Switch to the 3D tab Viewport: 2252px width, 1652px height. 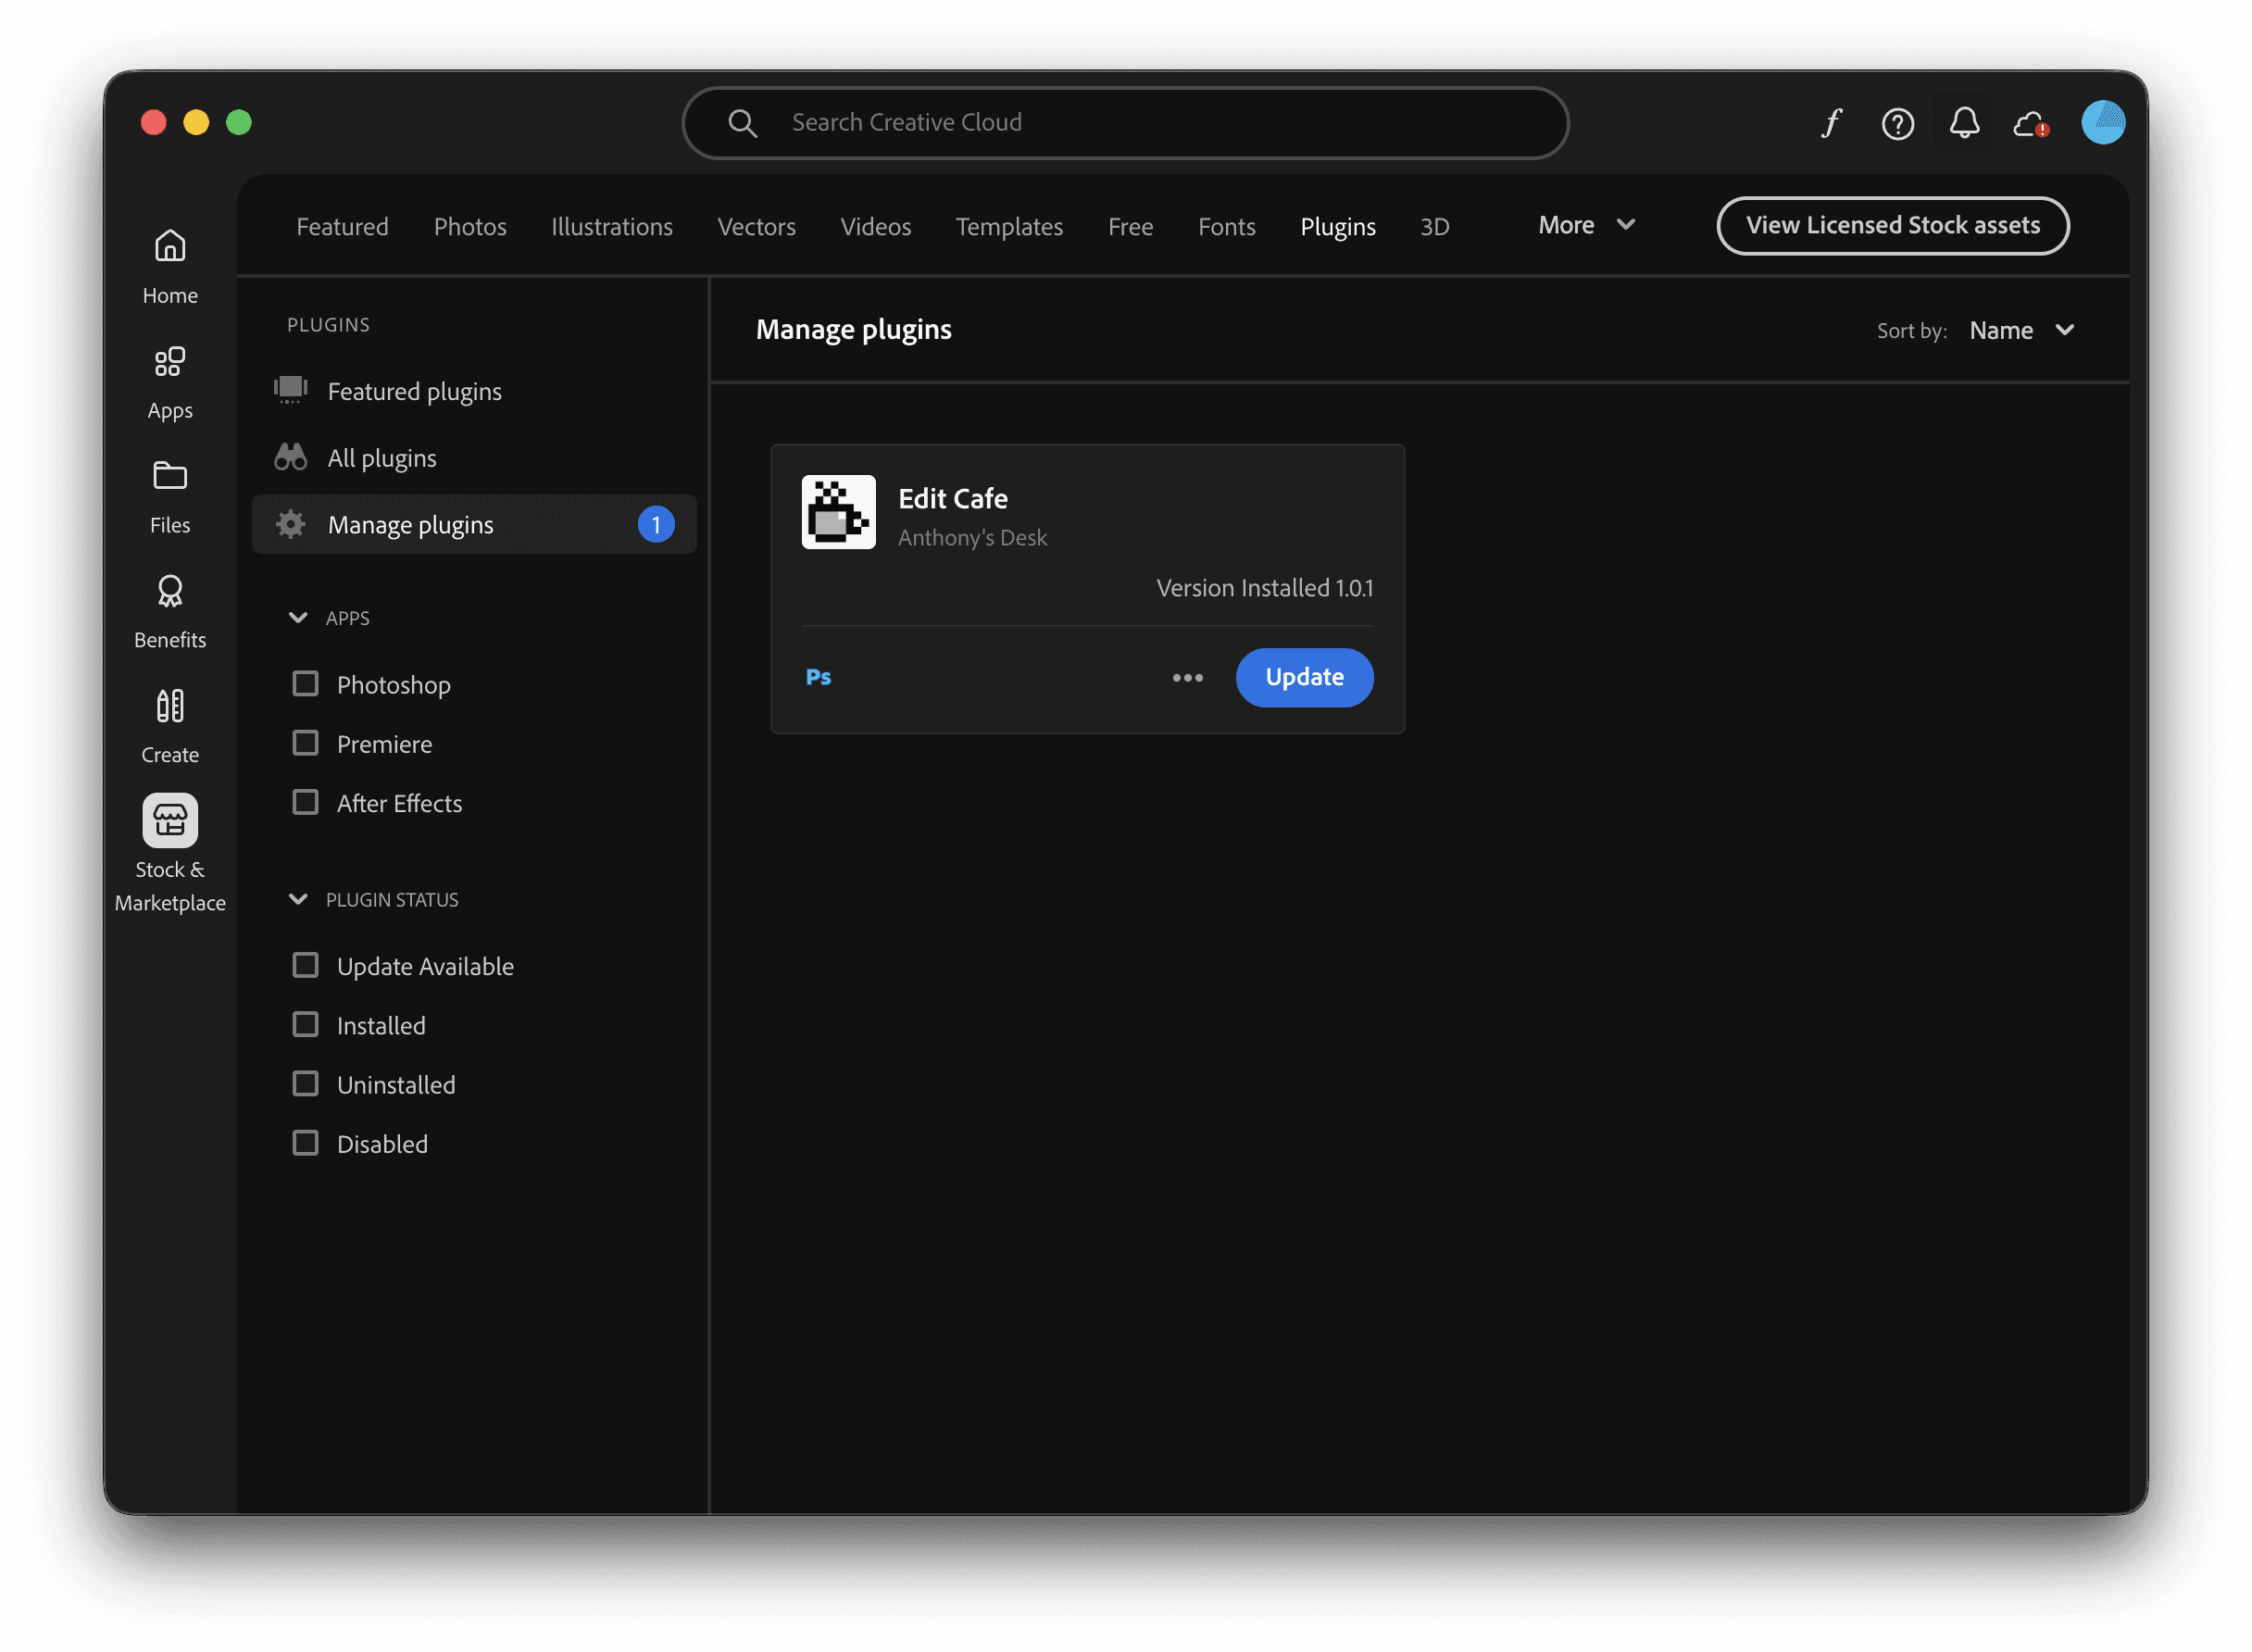click(x=1434, y=227)
